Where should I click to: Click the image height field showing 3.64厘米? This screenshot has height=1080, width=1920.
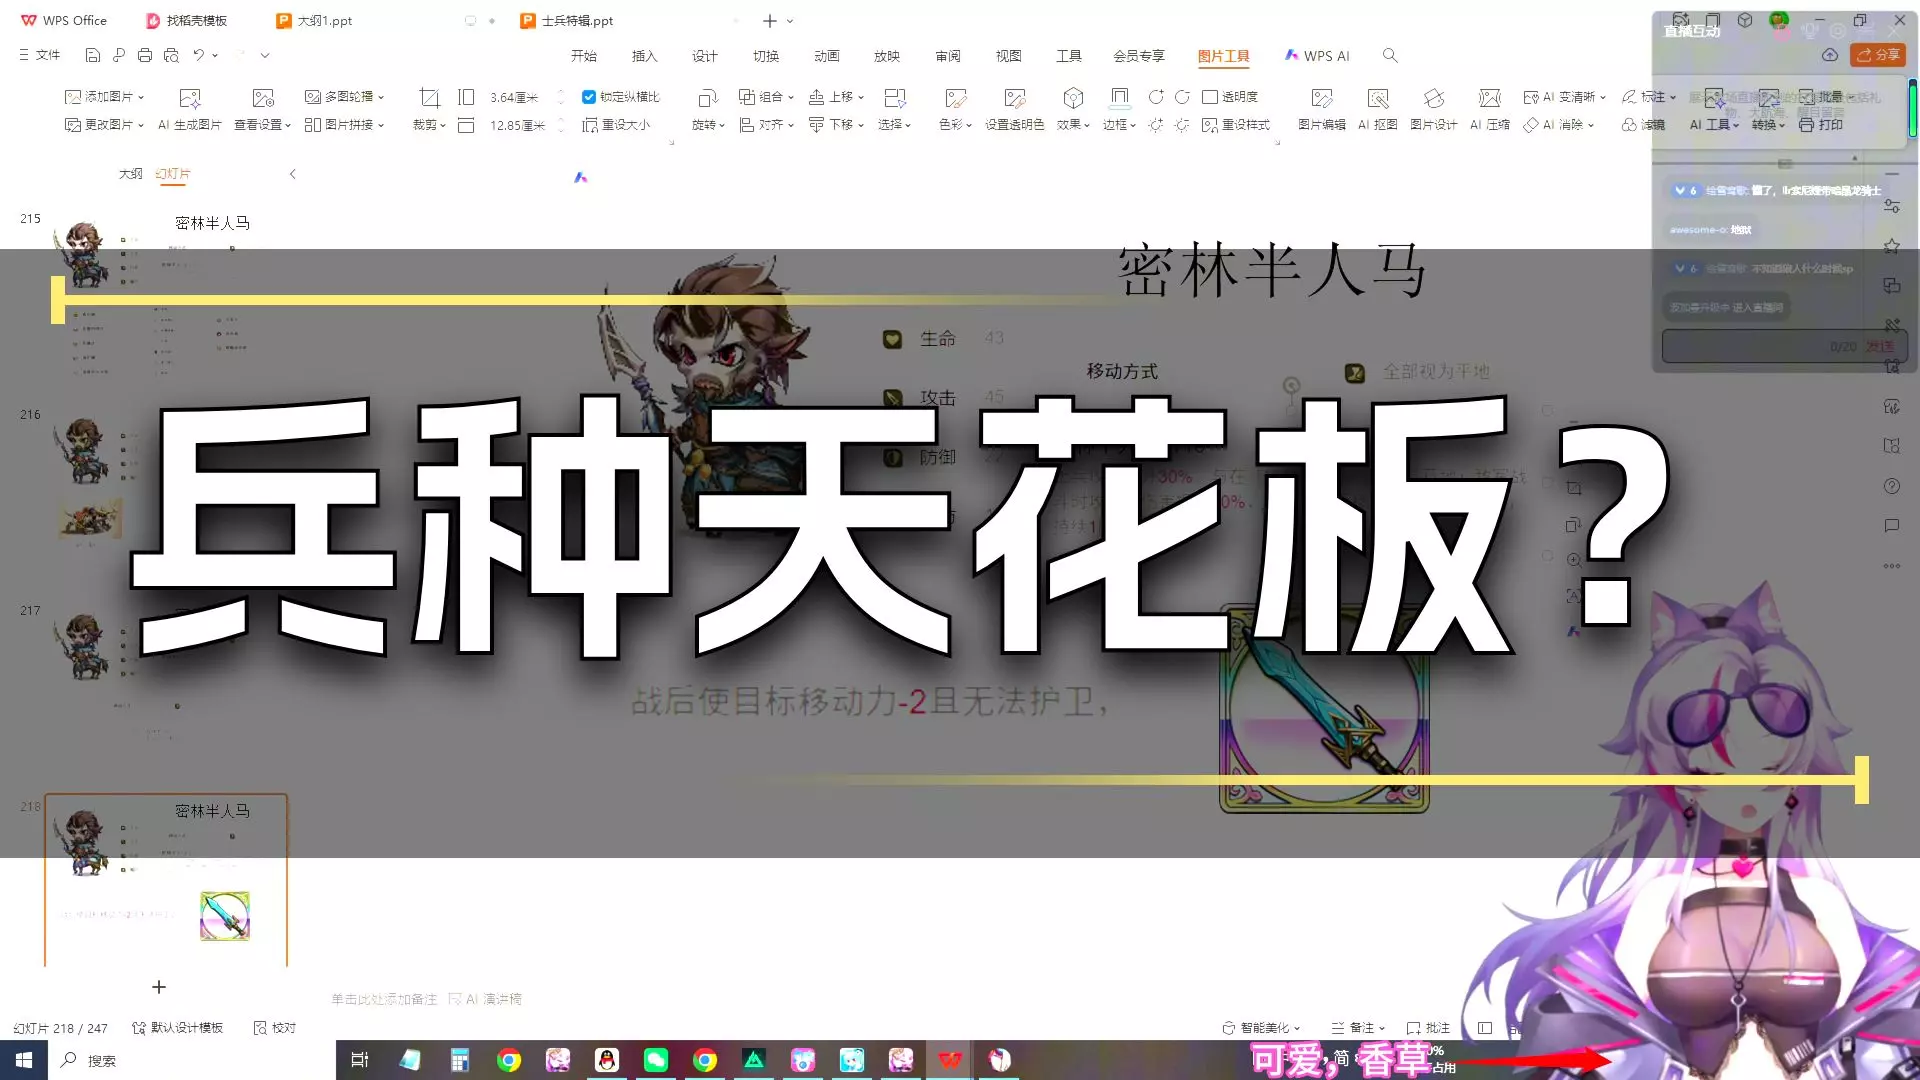(x=514, y=97)
